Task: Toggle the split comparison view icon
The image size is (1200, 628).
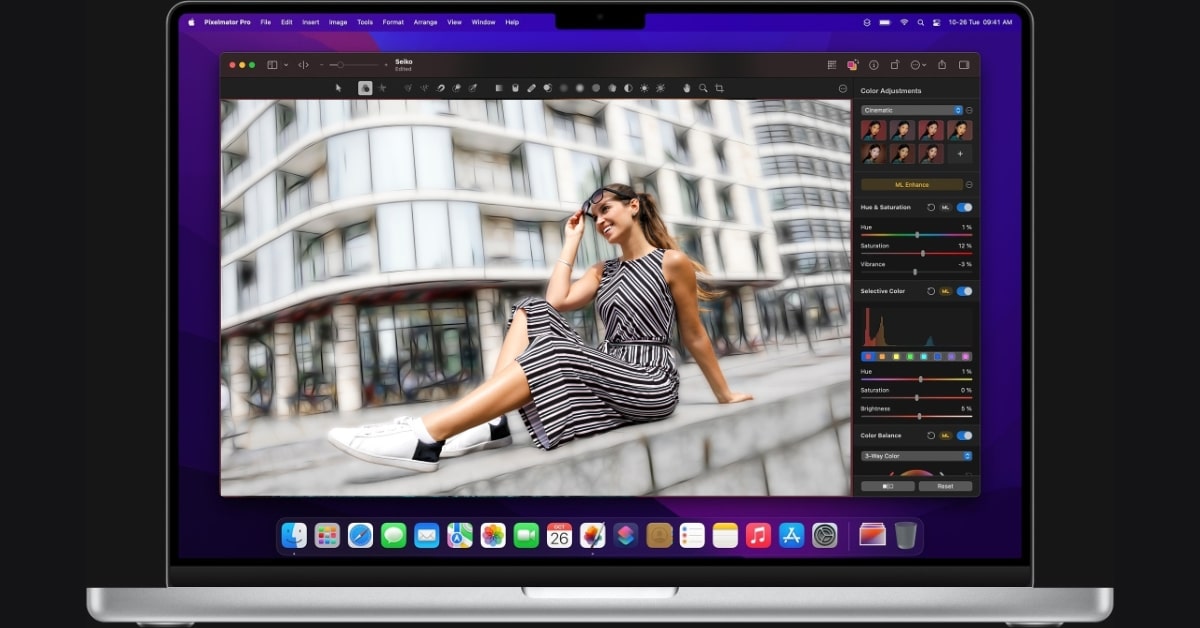Action: tap(303, 65)
